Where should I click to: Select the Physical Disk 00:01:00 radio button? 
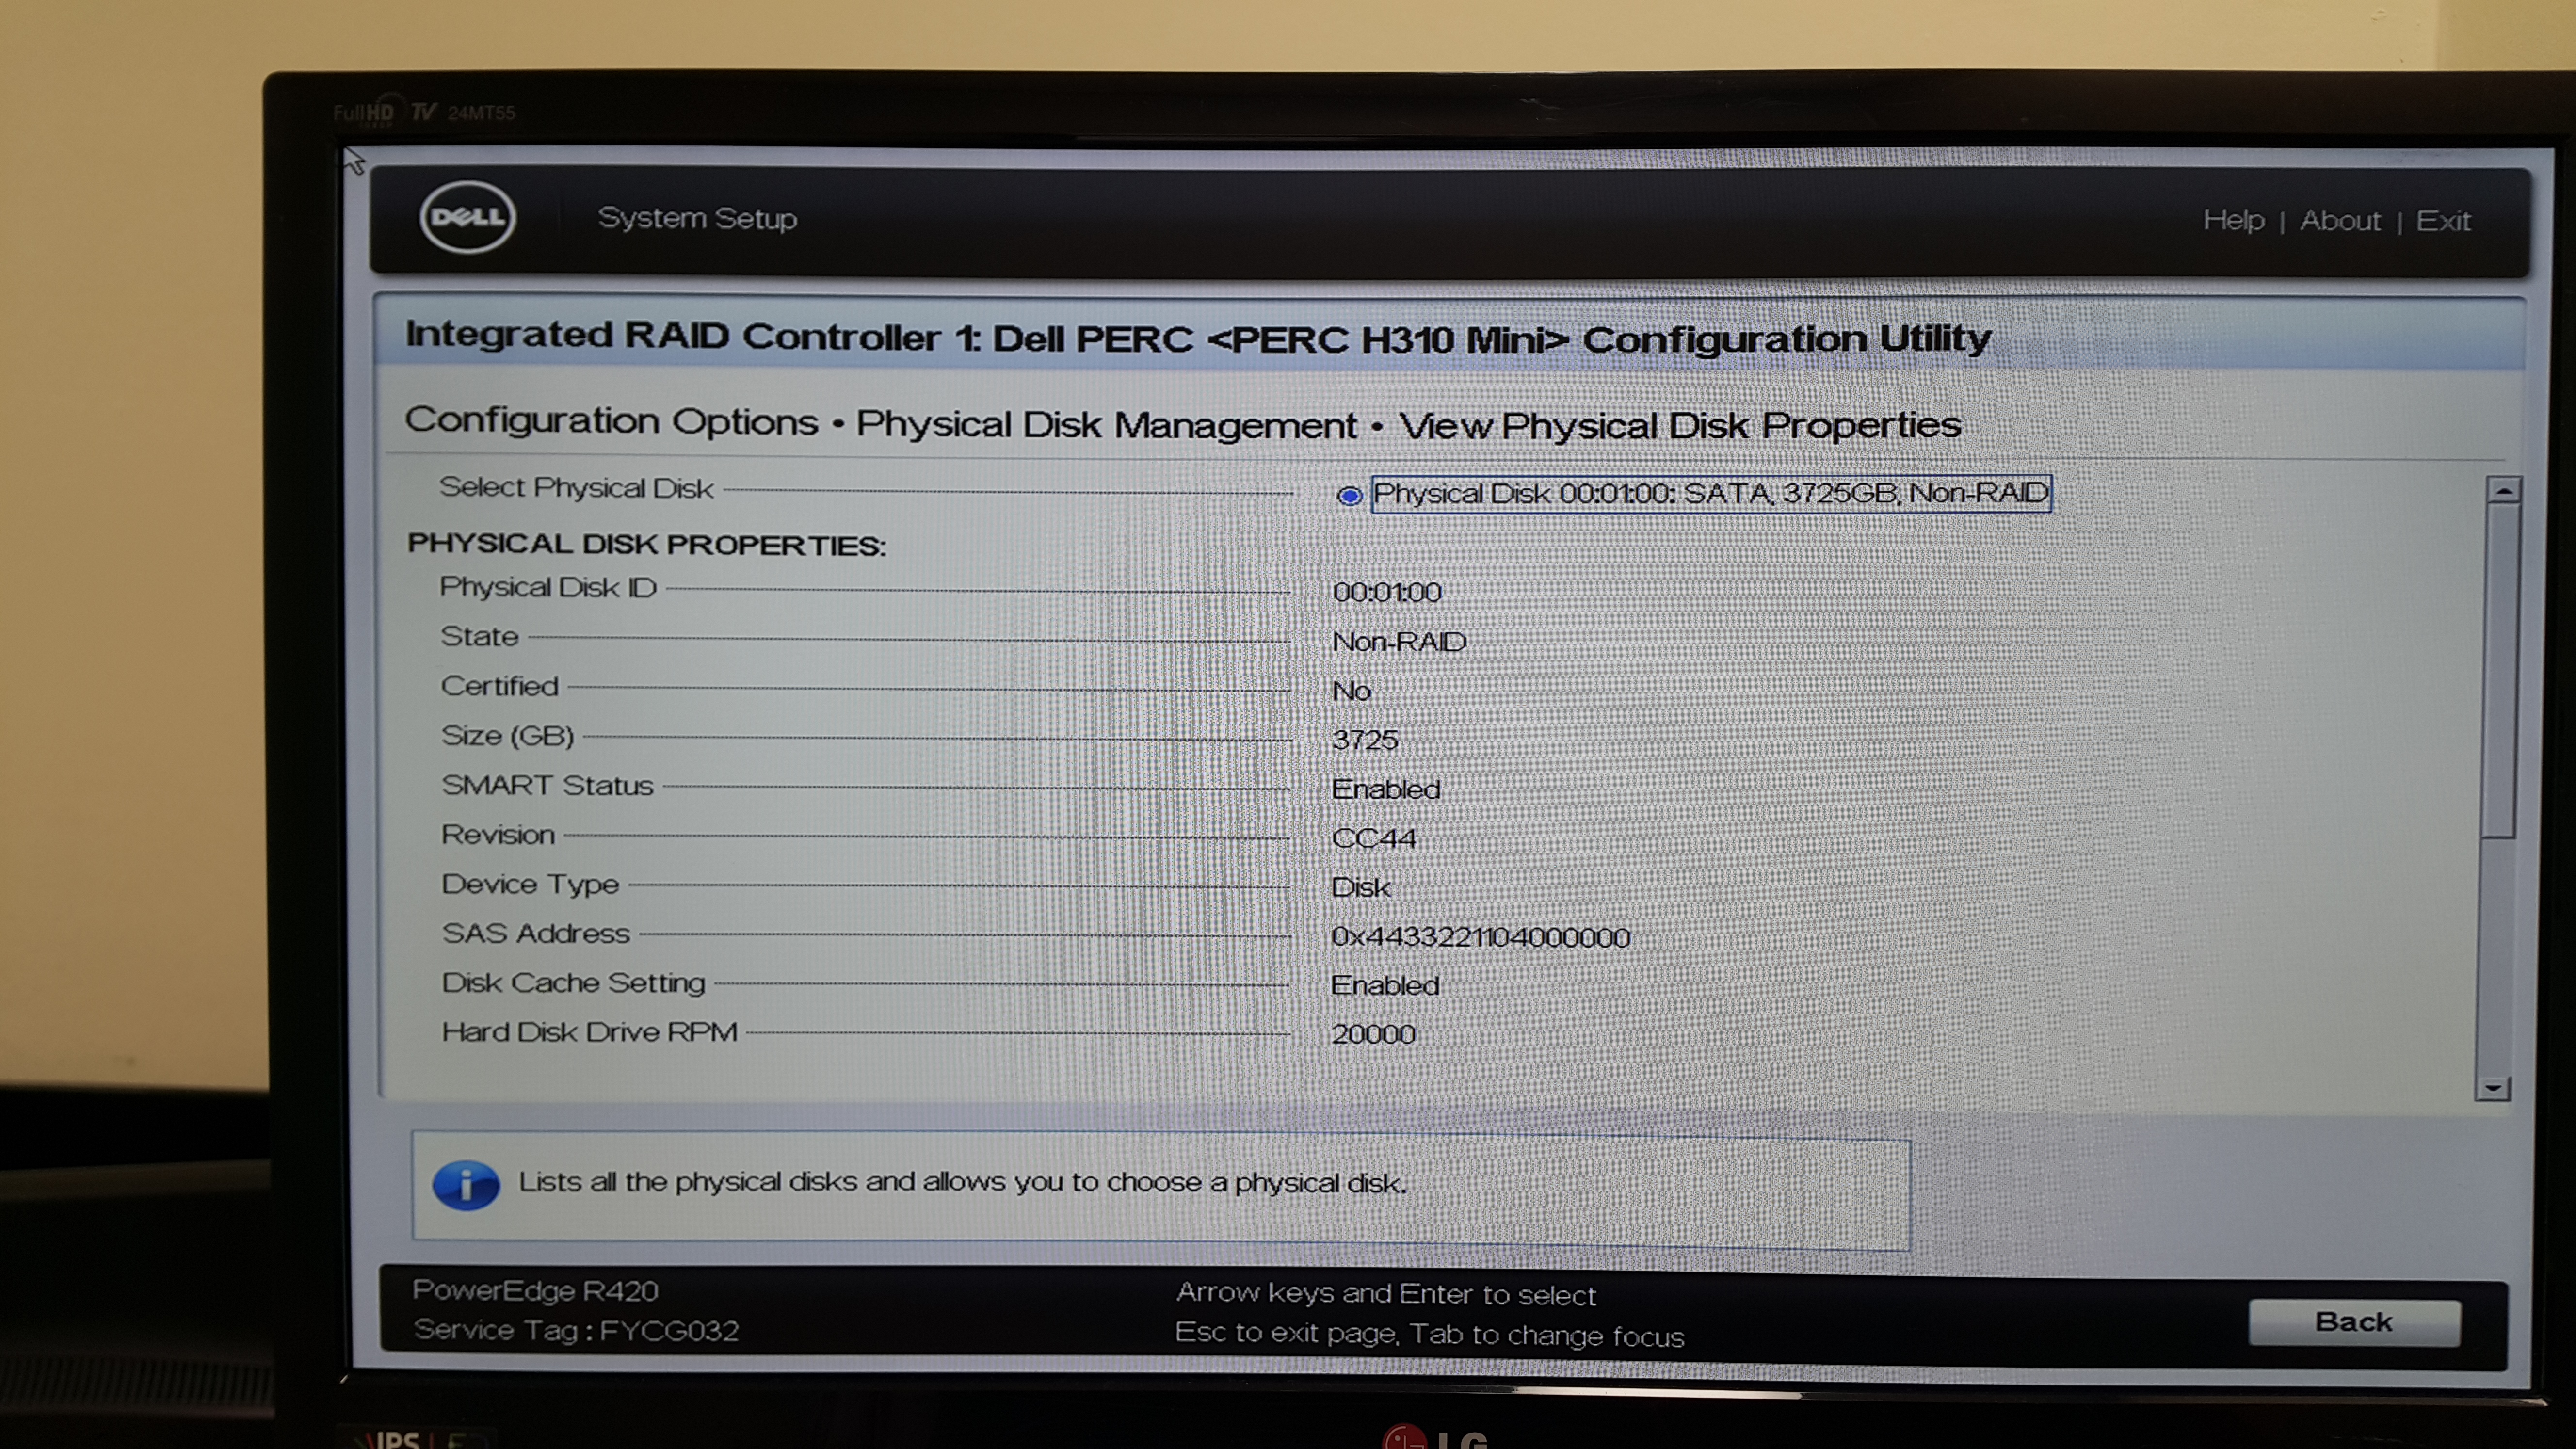[x=1349, y=495]
